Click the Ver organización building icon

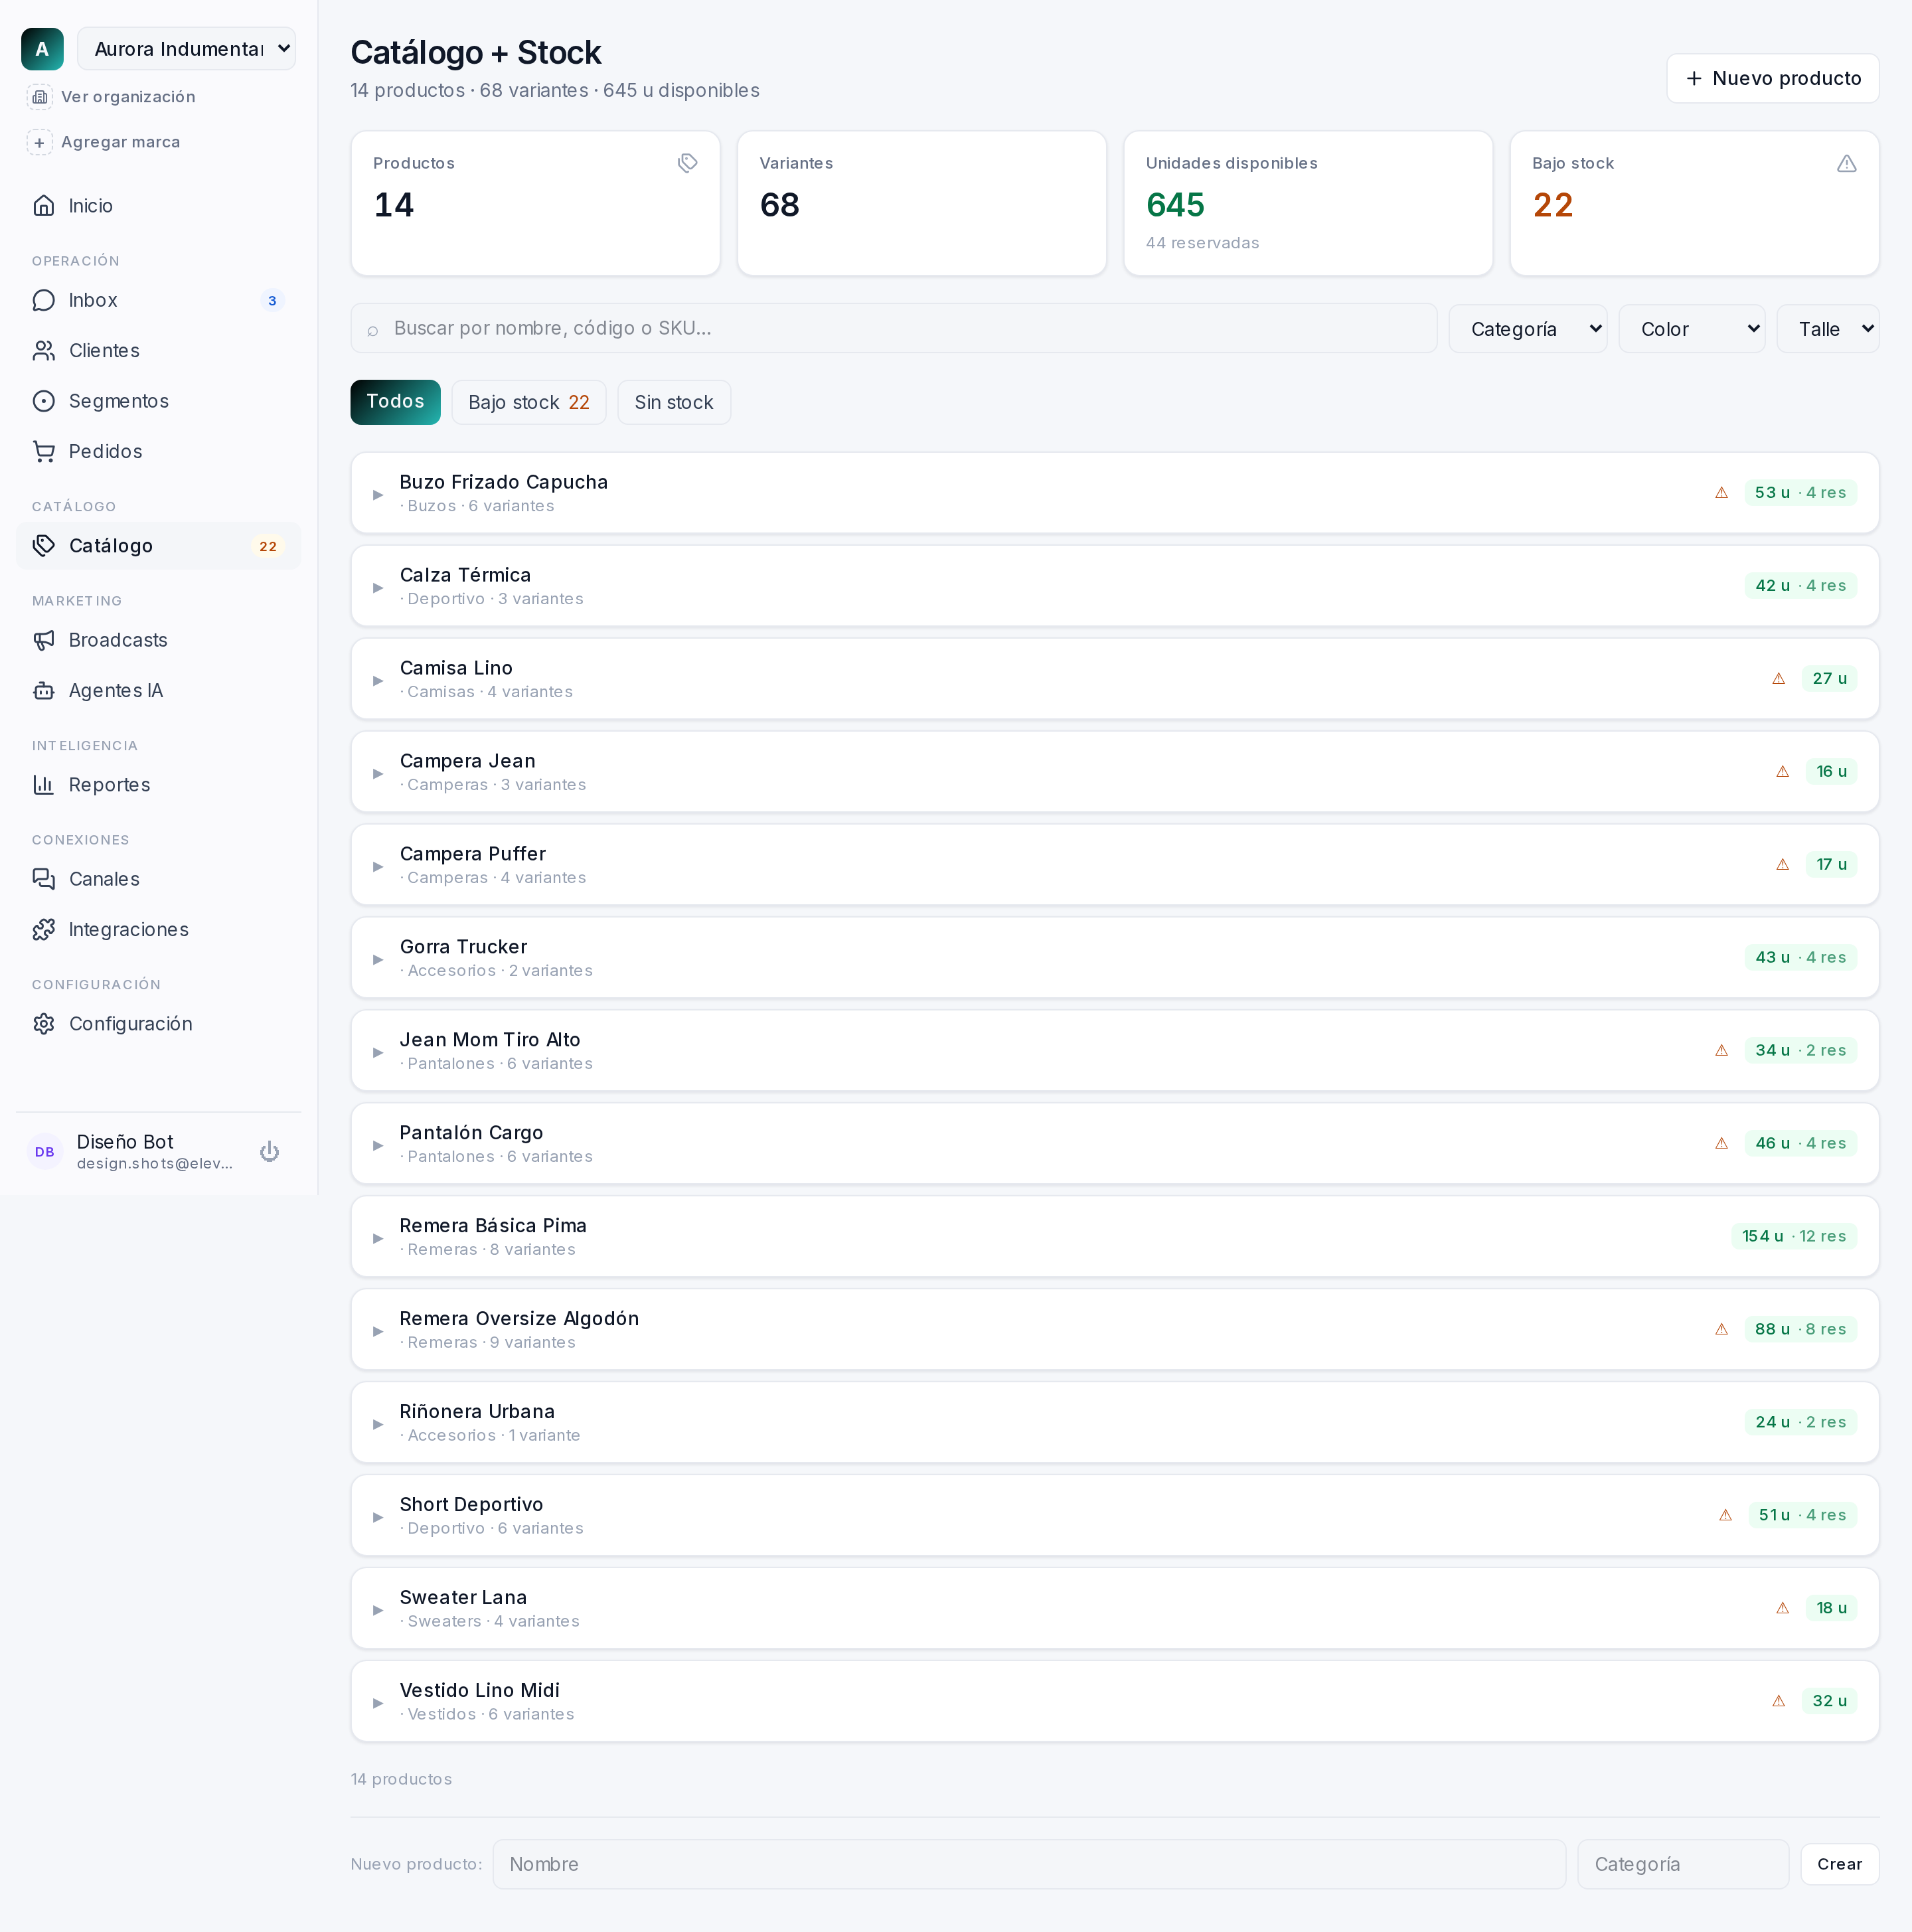pos(40,97)
